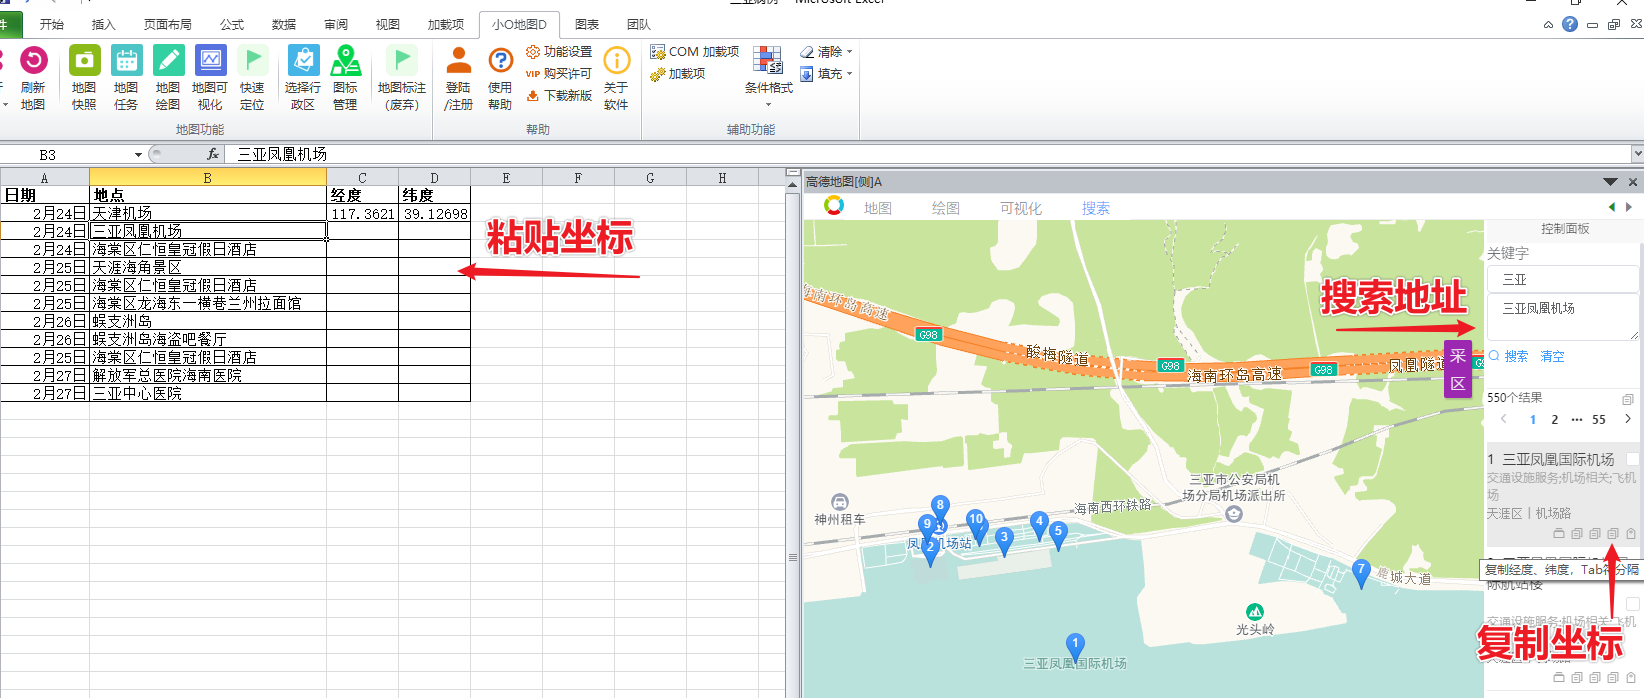
Task: Click the quick locate flag icon
Action: [252, 61]
